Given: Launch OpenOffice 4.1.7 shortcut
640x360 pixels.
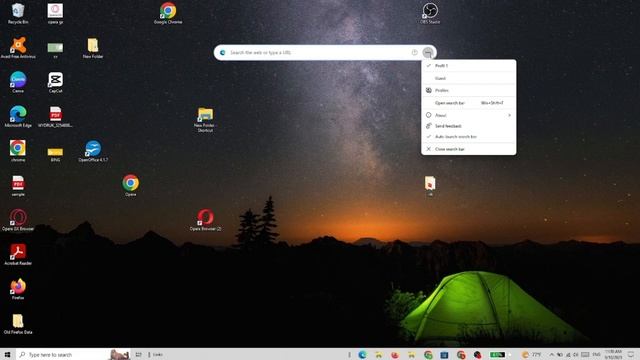Looking at the screenshot, I should point(93,151).
